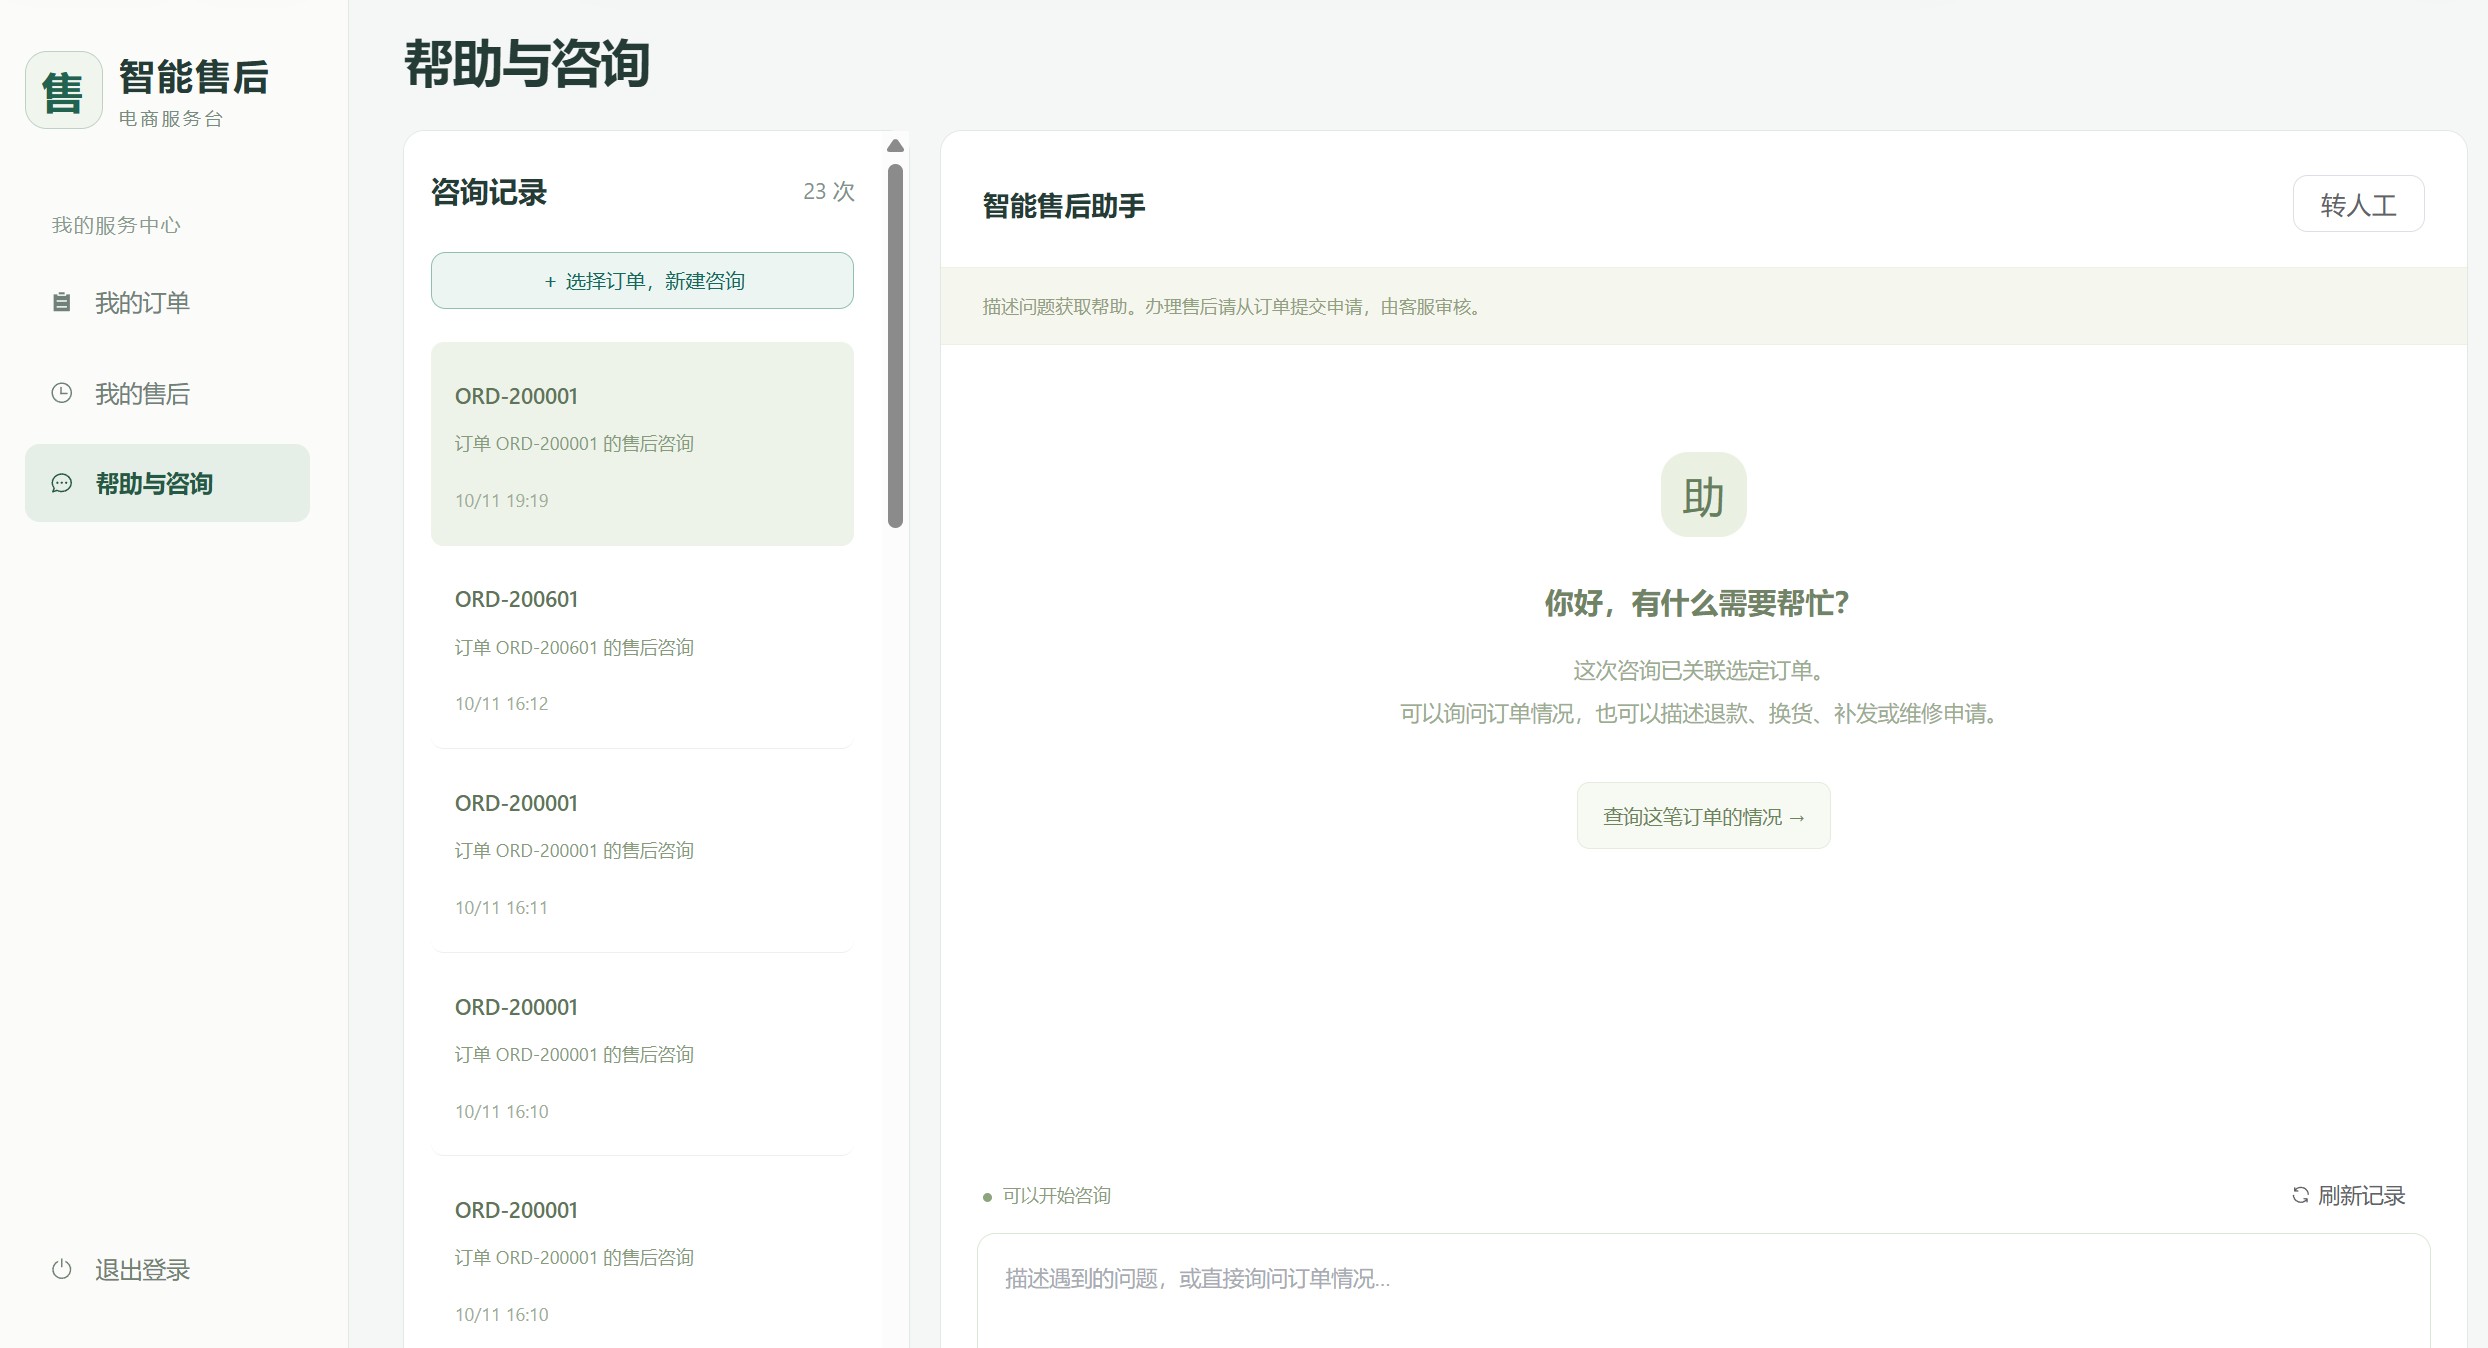Click the consultation list scrollbar thumb

click(x=895, y=345)
